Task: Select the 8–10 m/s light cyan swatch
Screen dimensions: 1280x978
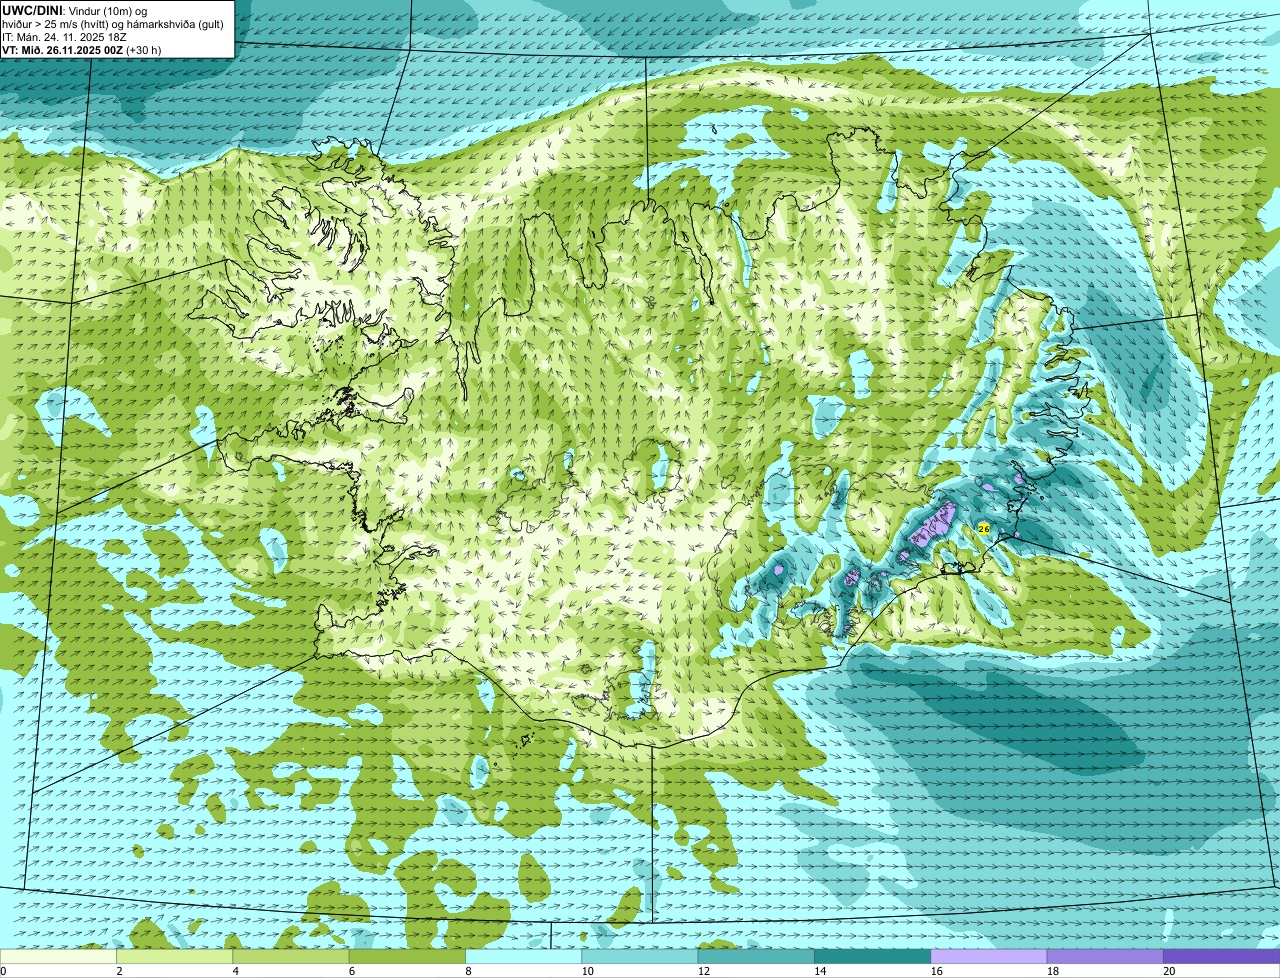Action: pos(524,956)
